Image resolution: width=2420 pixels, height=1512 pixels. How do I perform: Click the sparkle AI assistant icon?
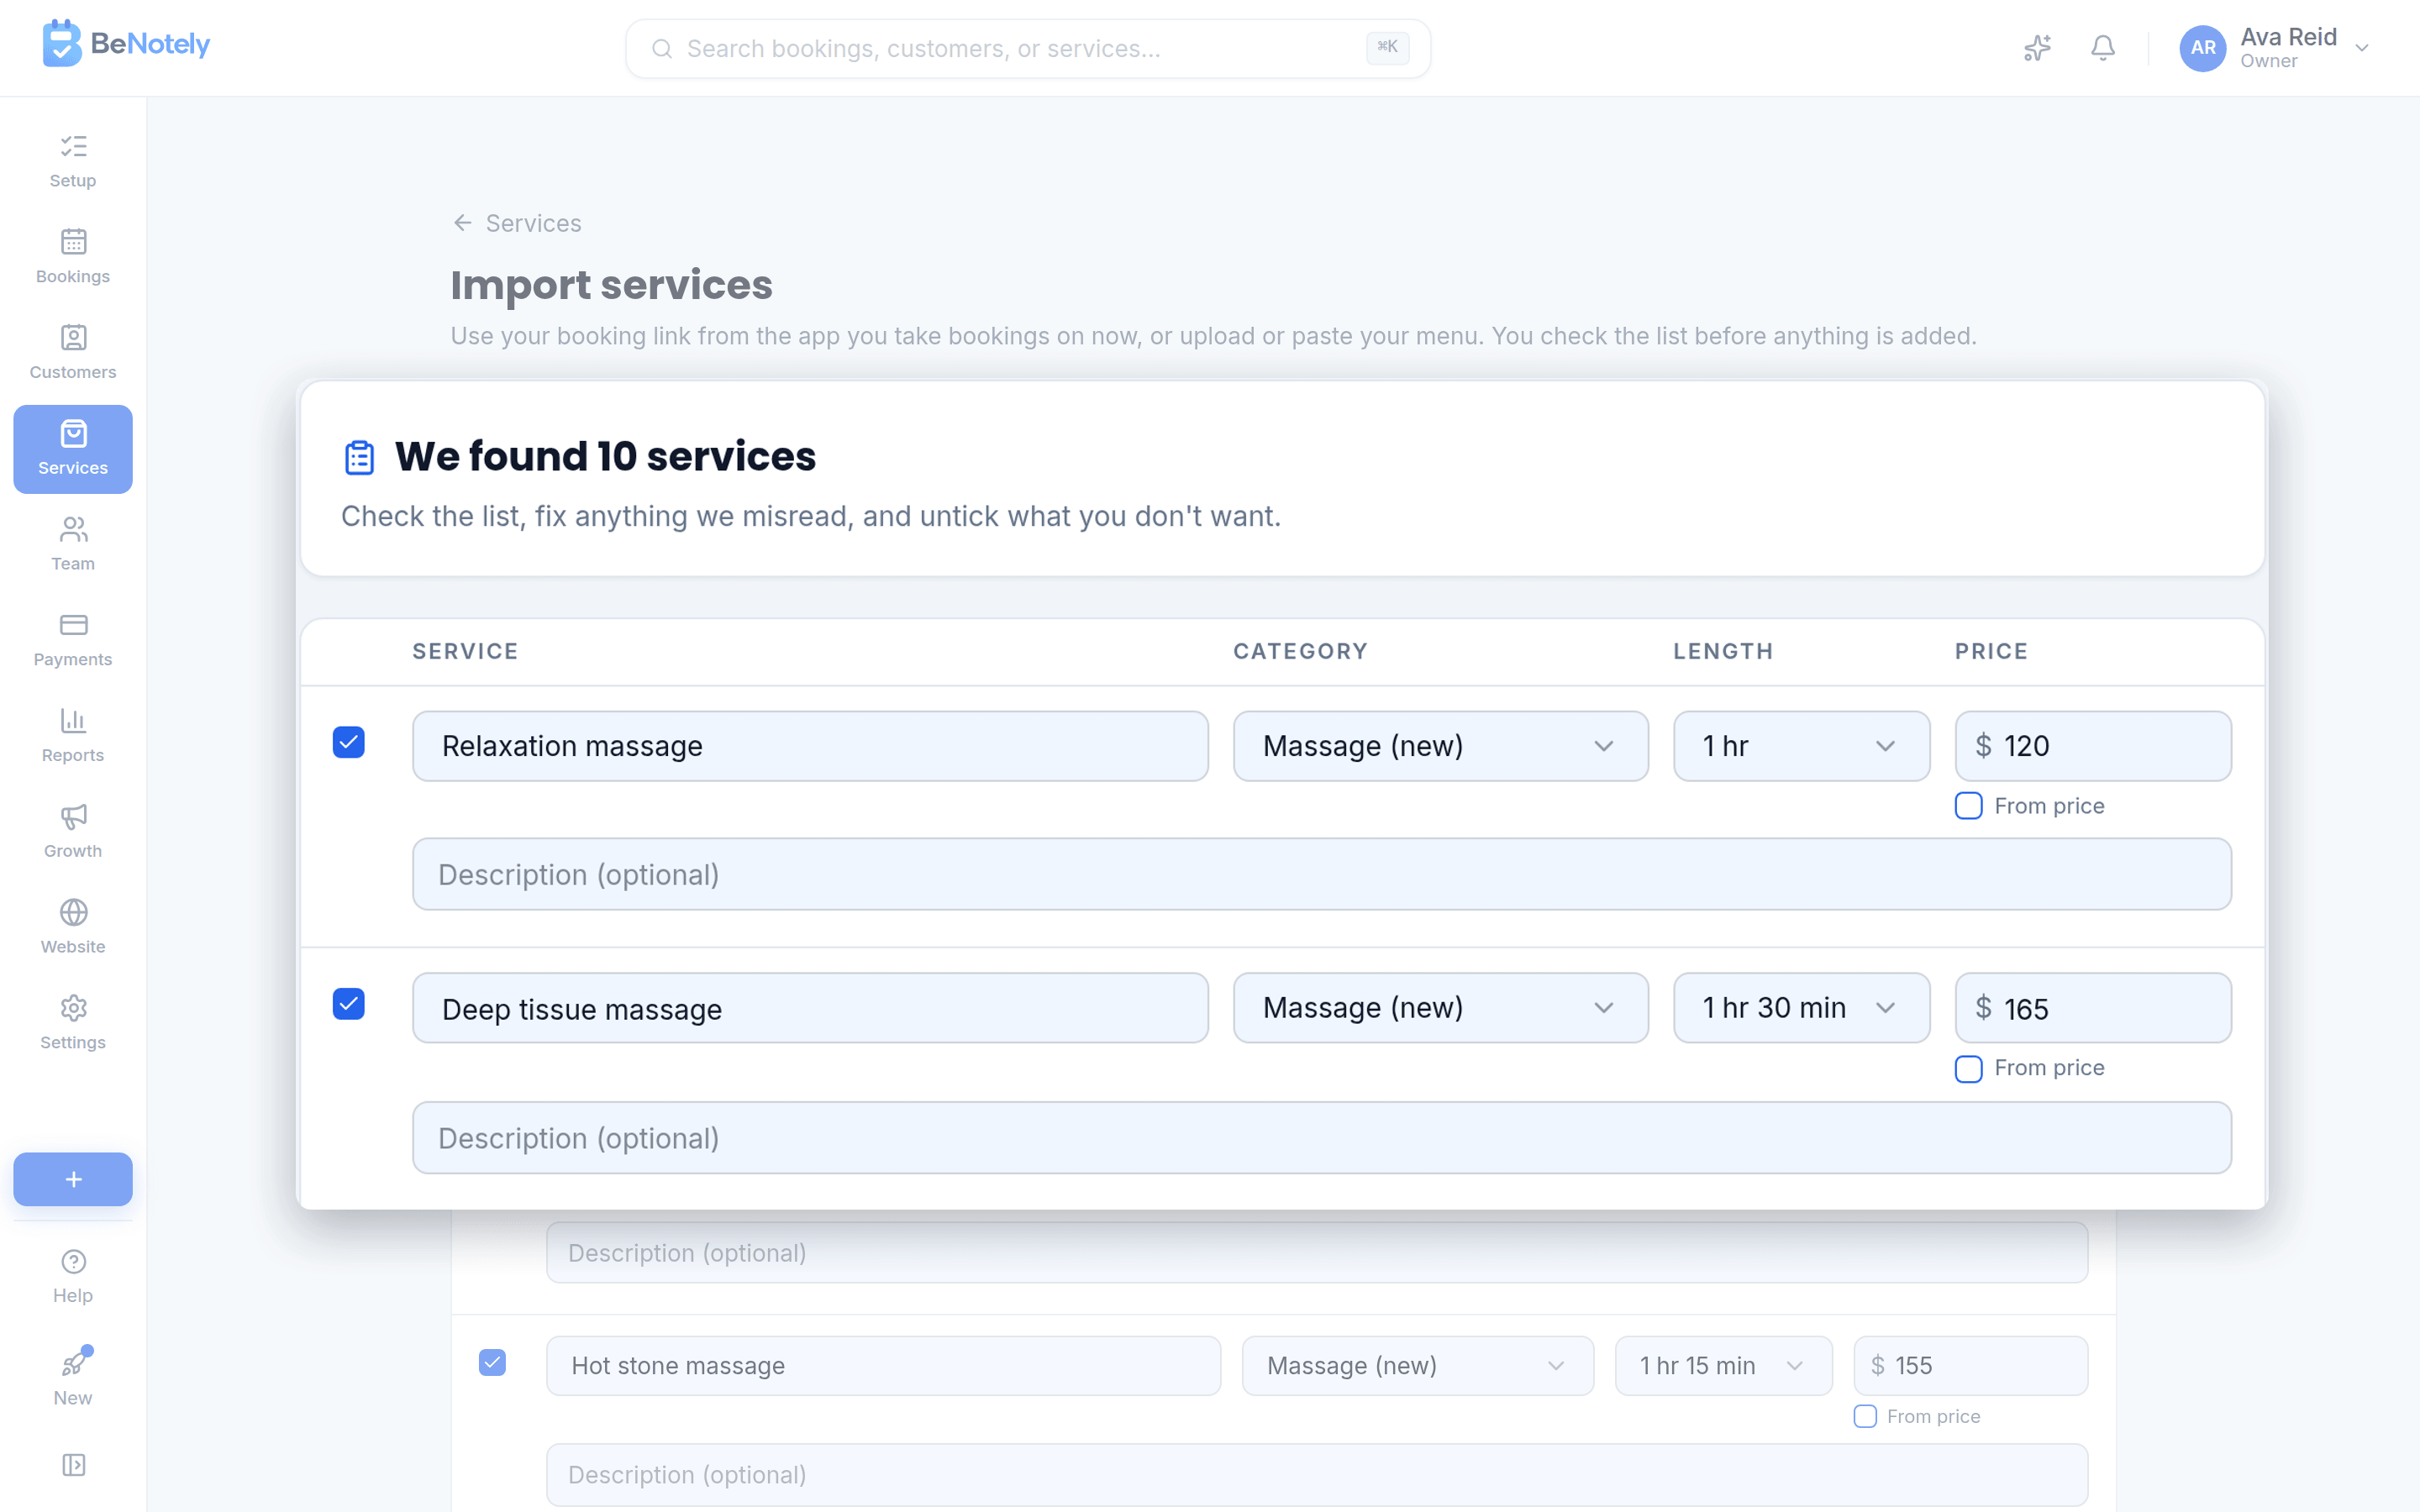tap(2037, 48)
